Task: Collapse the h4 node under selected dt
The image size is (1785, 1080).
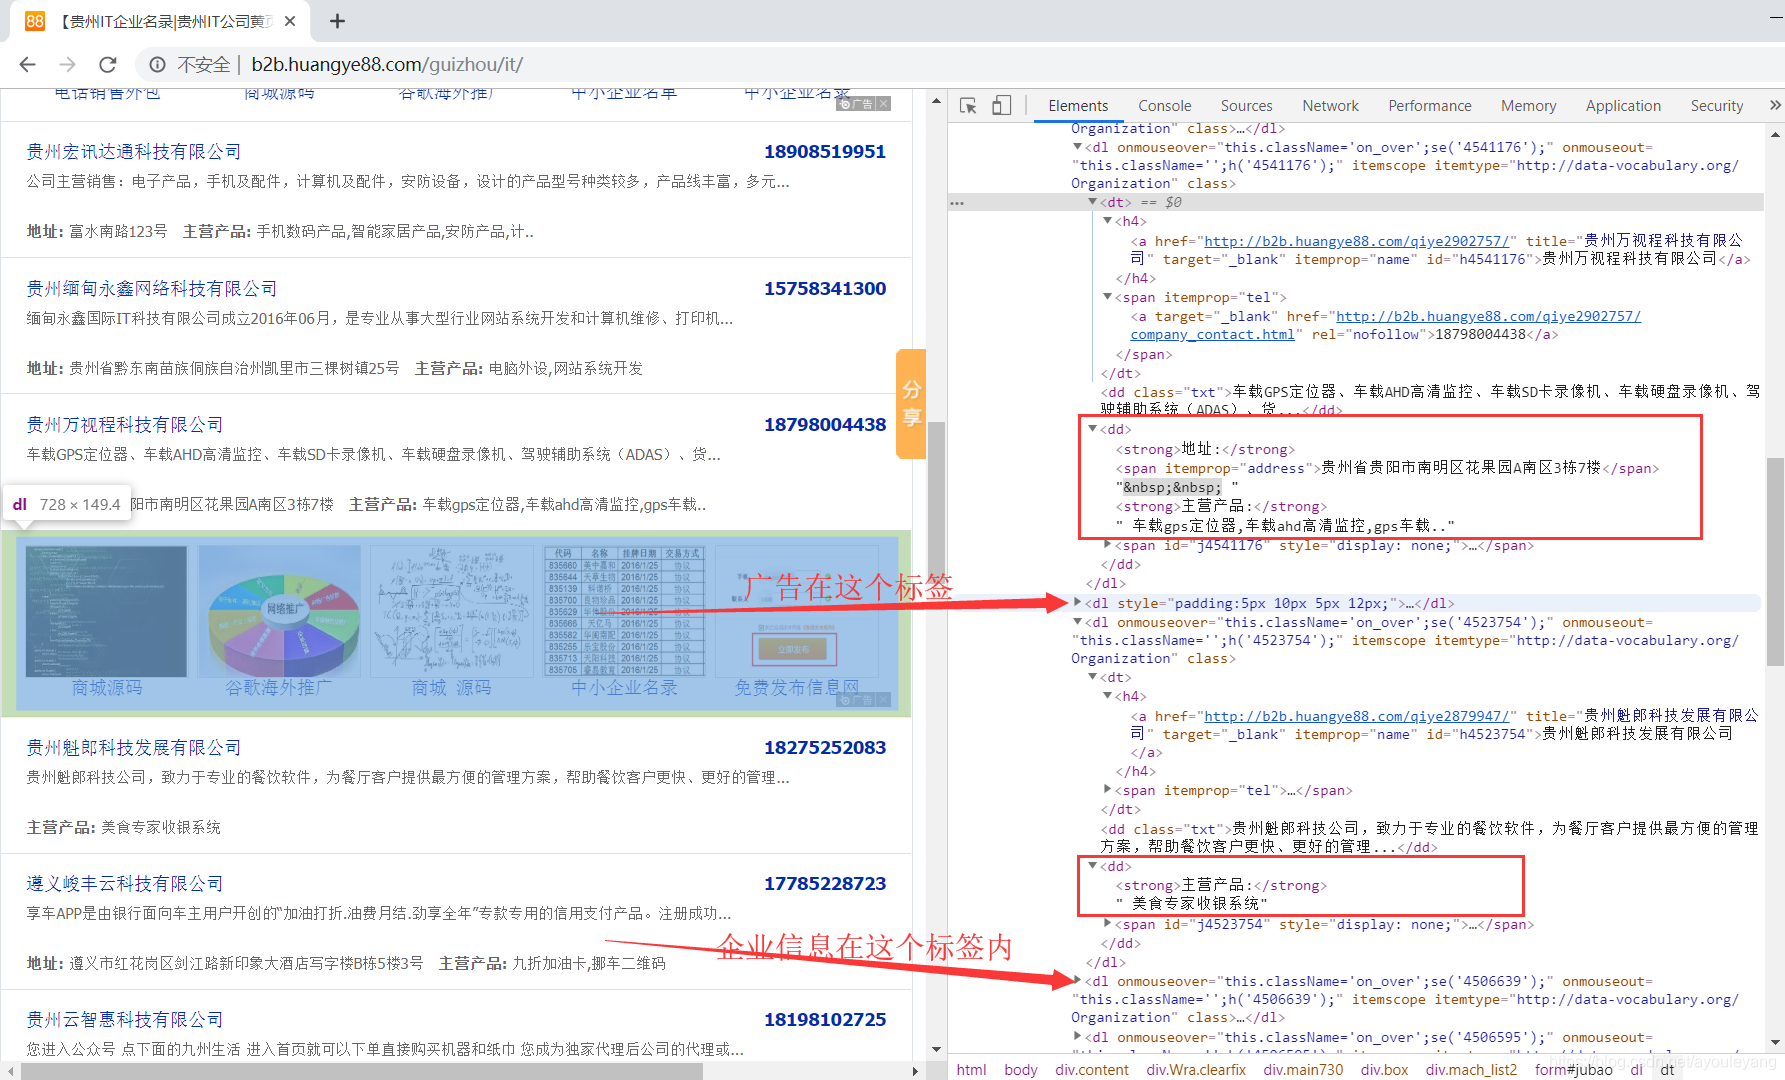Action: coord(1107,221)
